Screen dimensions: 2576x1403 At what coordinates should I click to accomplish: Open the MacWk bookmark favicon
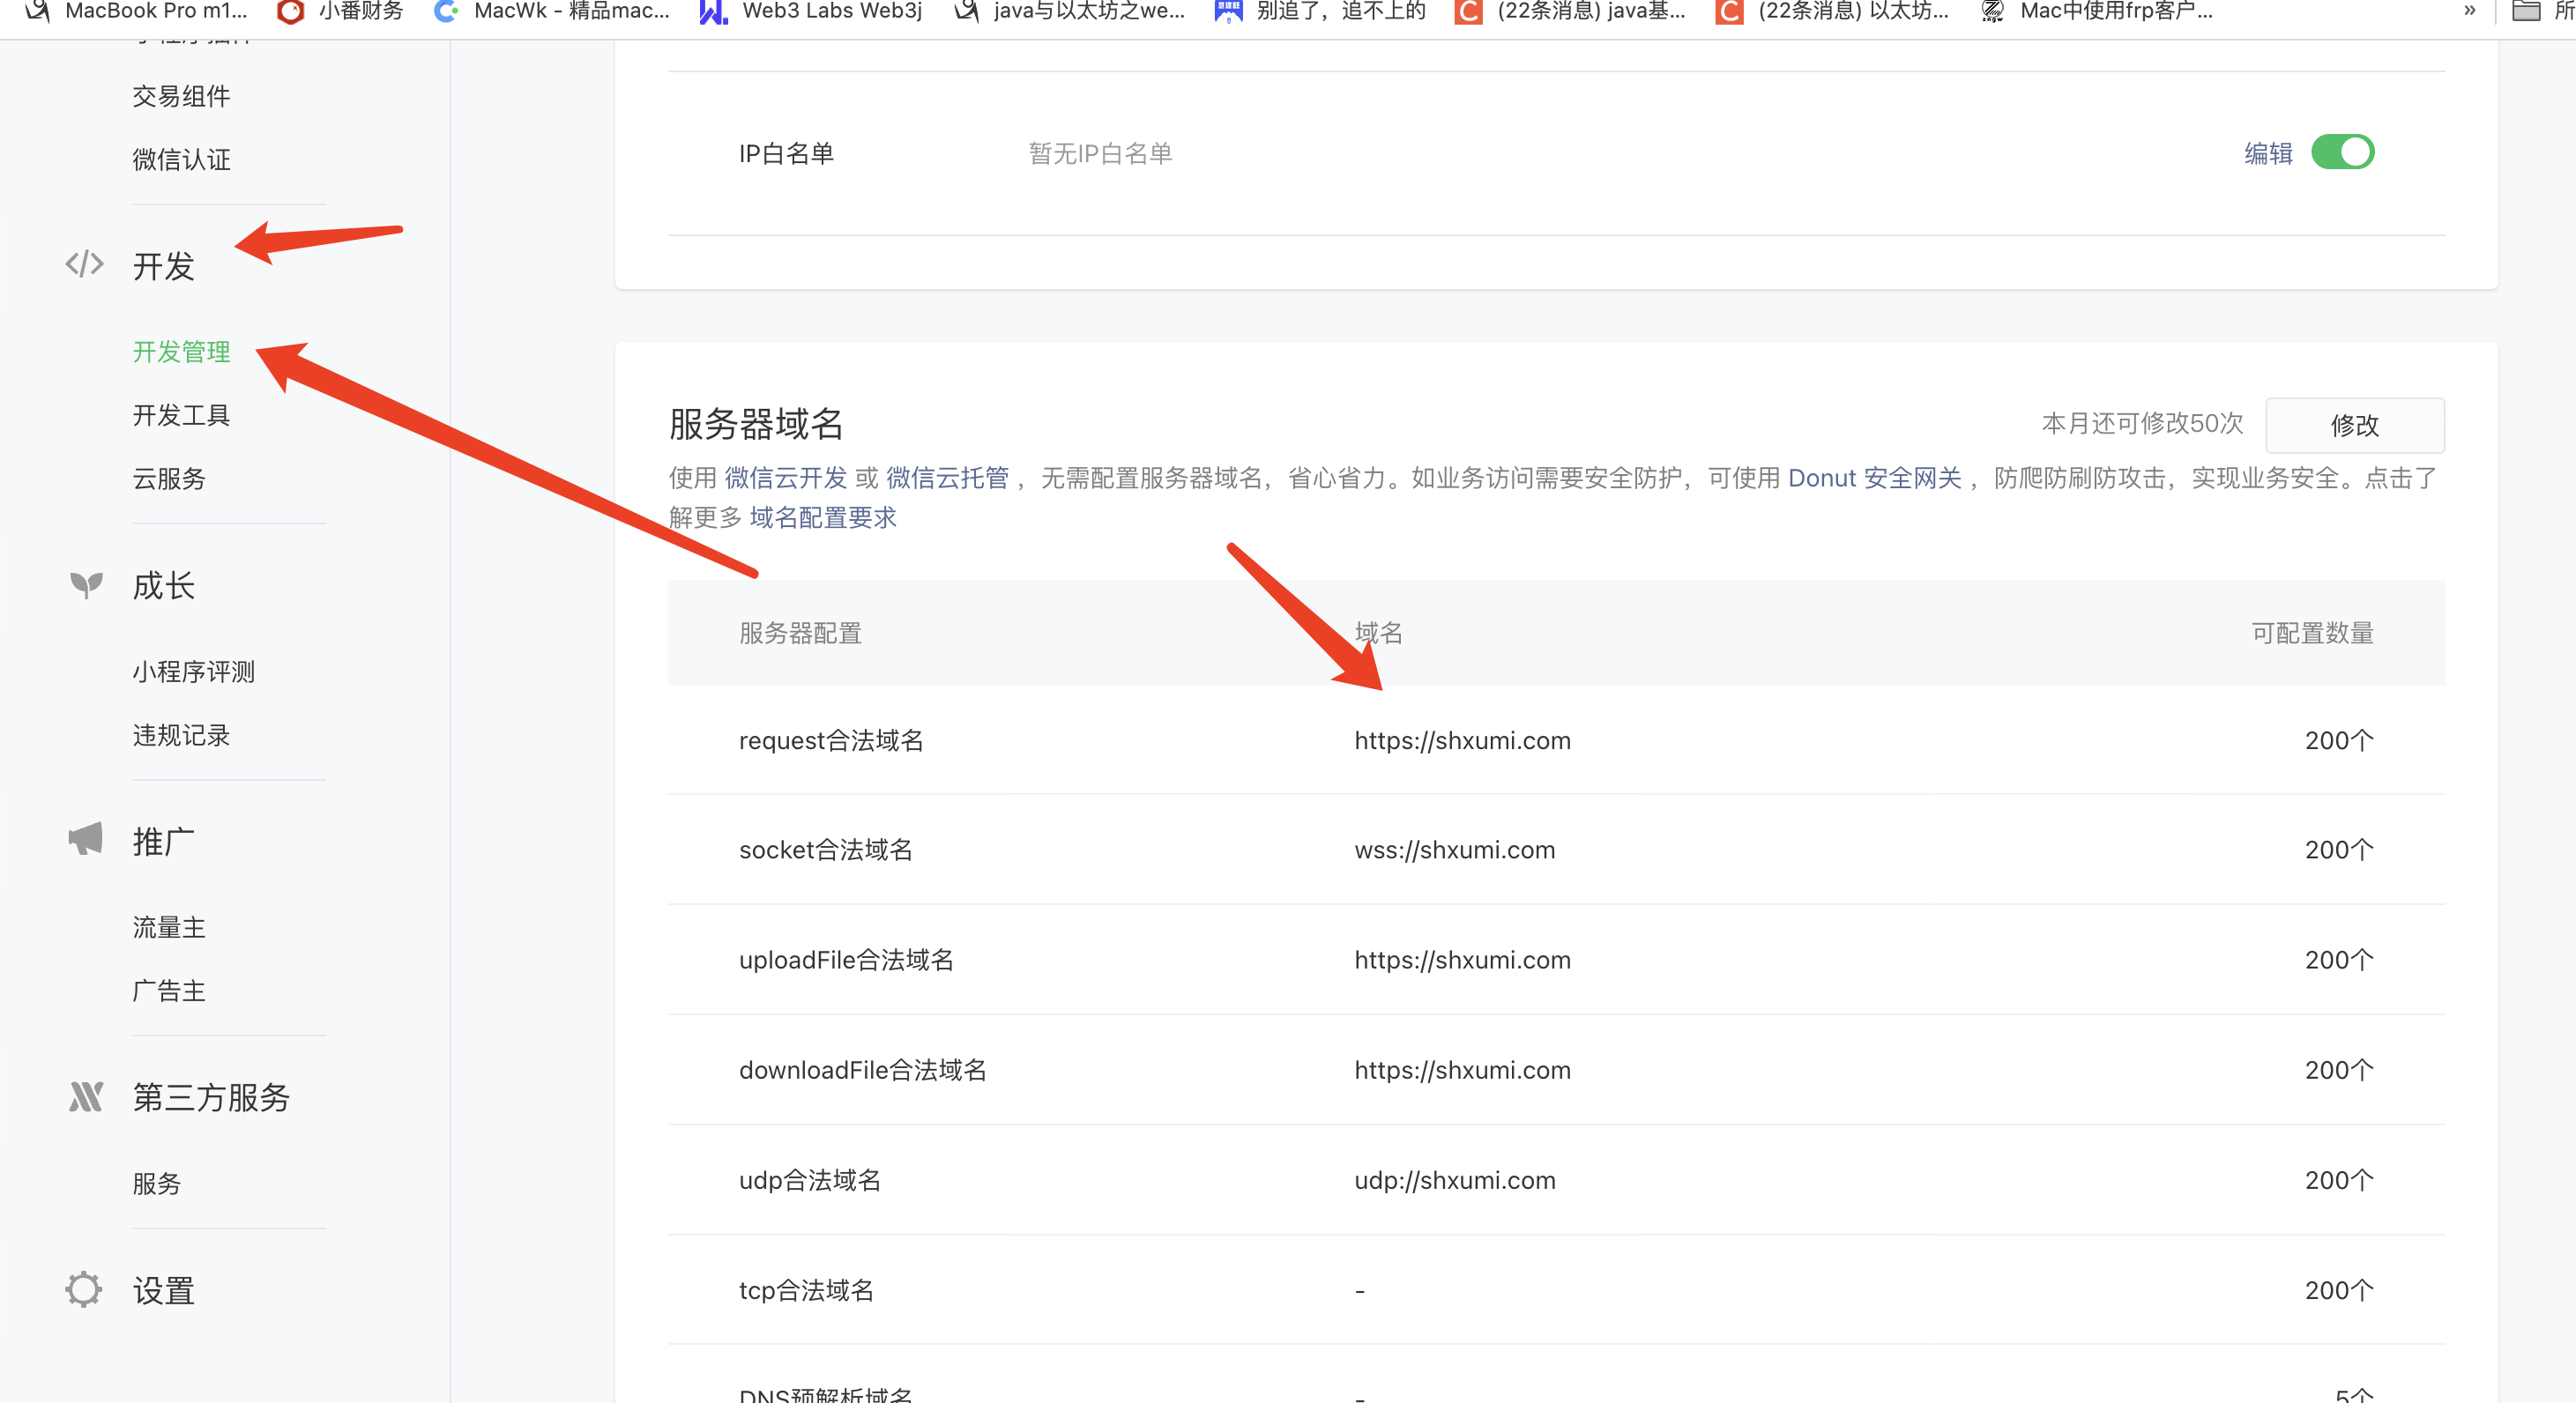446,11
